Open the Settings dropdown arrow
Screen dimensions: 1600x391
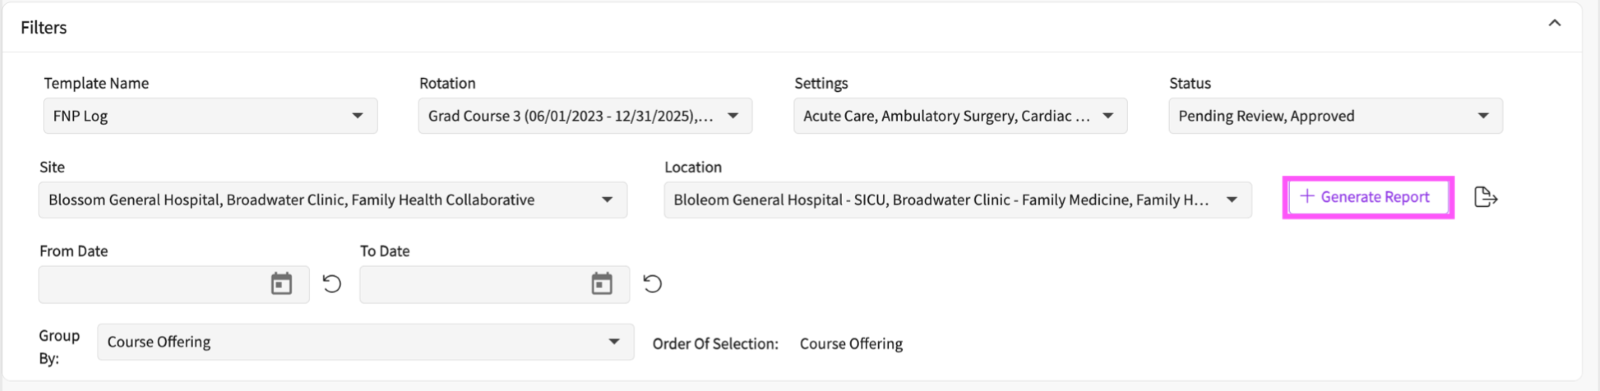click(x=1108, y=116)
